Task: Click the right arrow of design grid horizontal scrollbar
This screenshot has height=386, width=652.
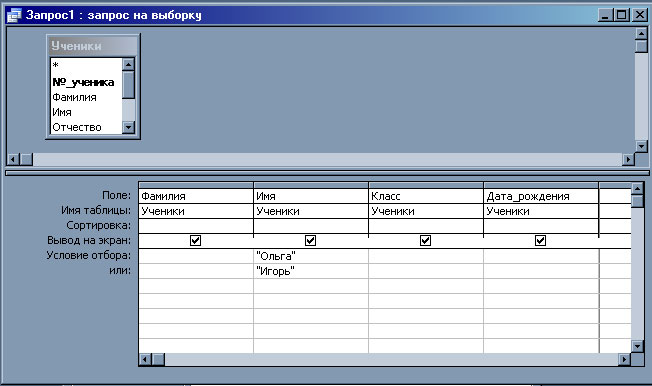Action: [624, 359]
